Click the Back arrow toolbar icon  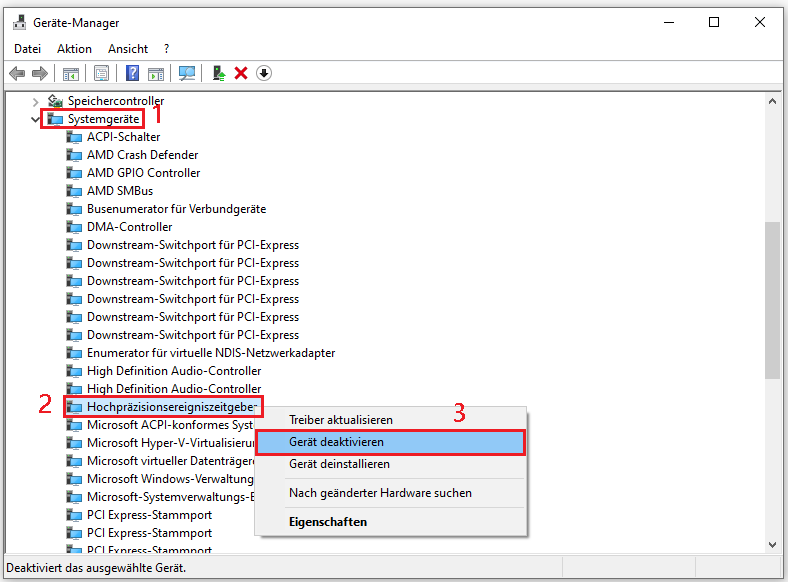point(17,73)
